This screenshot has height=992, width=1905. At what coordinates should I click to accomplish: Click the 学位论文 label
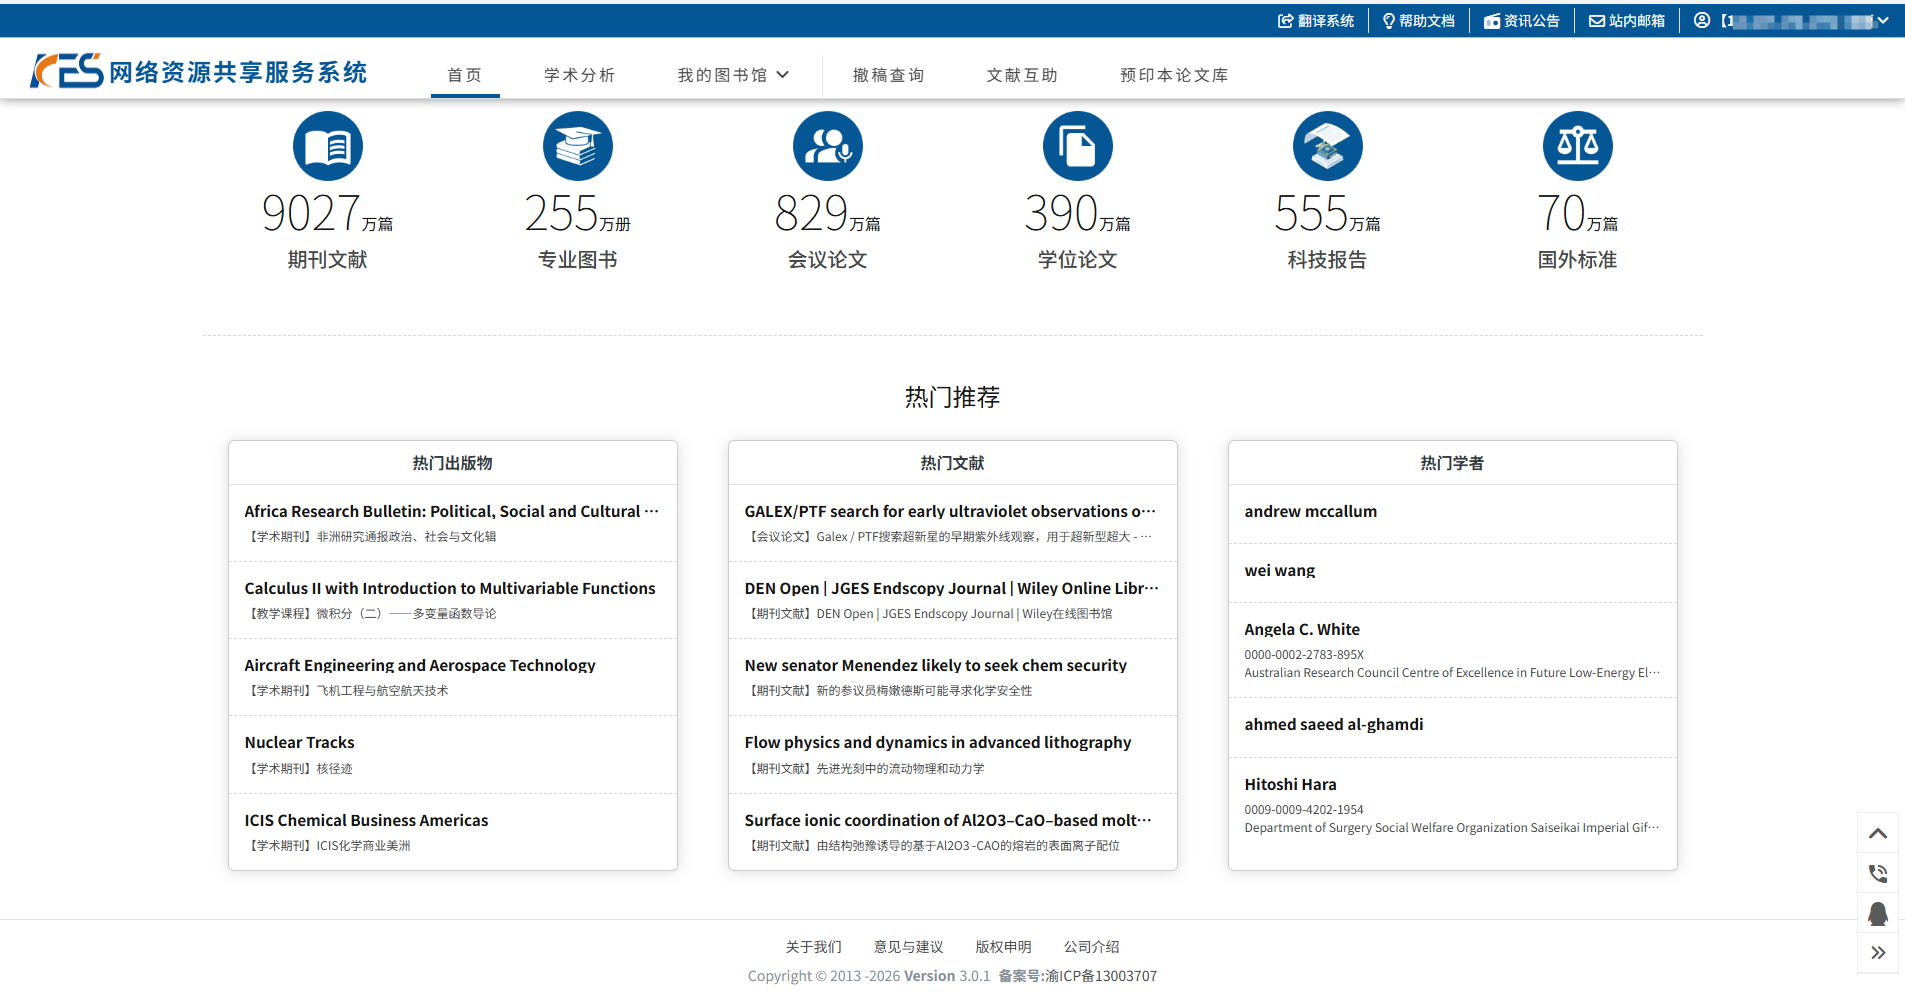coord(1077,260)
